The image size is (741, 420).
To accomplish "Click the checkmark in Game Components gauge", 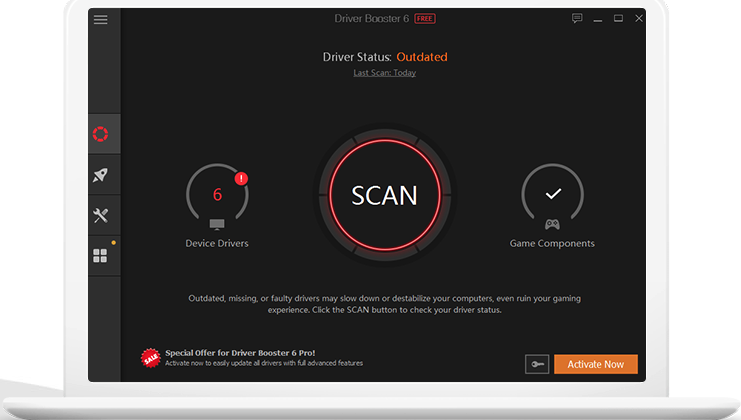I will click(x=553, y=194).
